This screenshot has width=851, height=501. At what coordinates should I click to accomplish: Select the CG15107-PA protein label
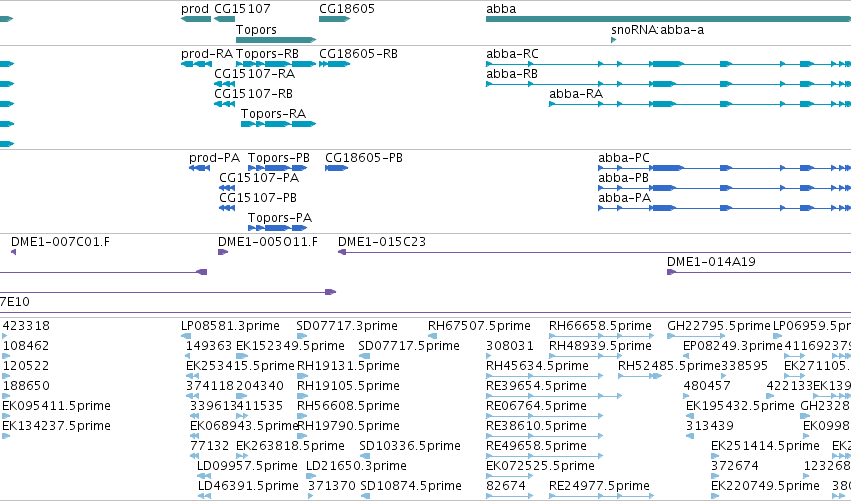click(x=259, y=178)
